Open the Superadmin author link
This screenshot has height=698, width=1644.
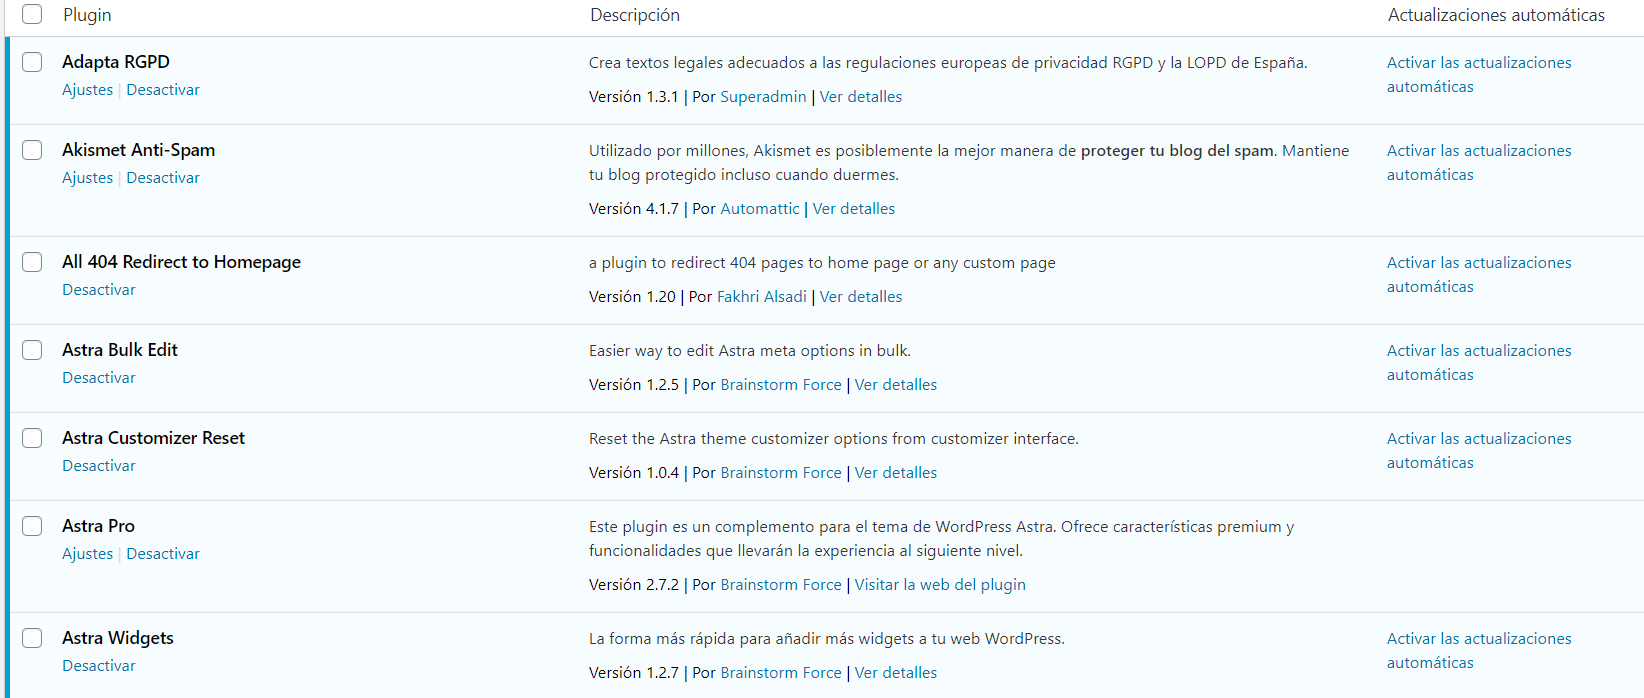pyautogui.click(x=763, y=97)
